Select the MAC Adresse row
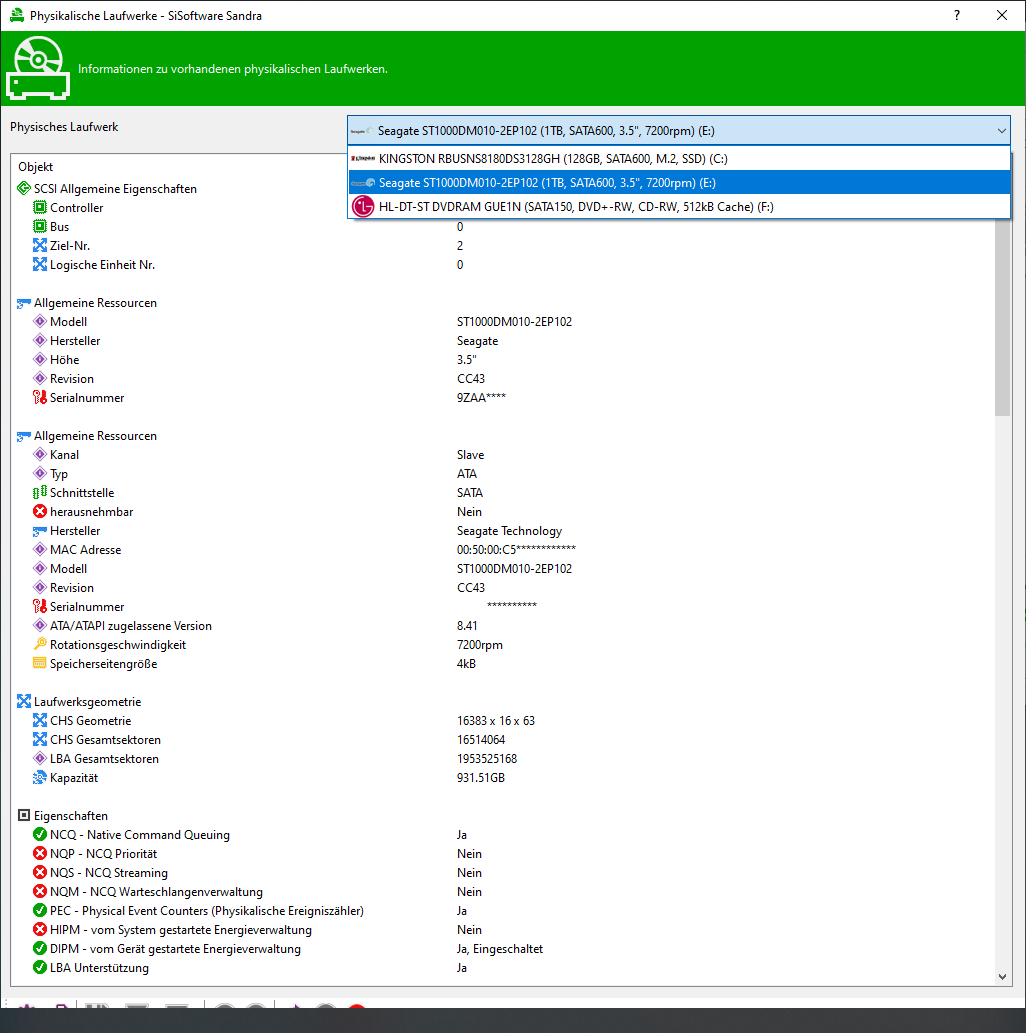This screenshot has height=1033, width=1026. coord(85,550)
